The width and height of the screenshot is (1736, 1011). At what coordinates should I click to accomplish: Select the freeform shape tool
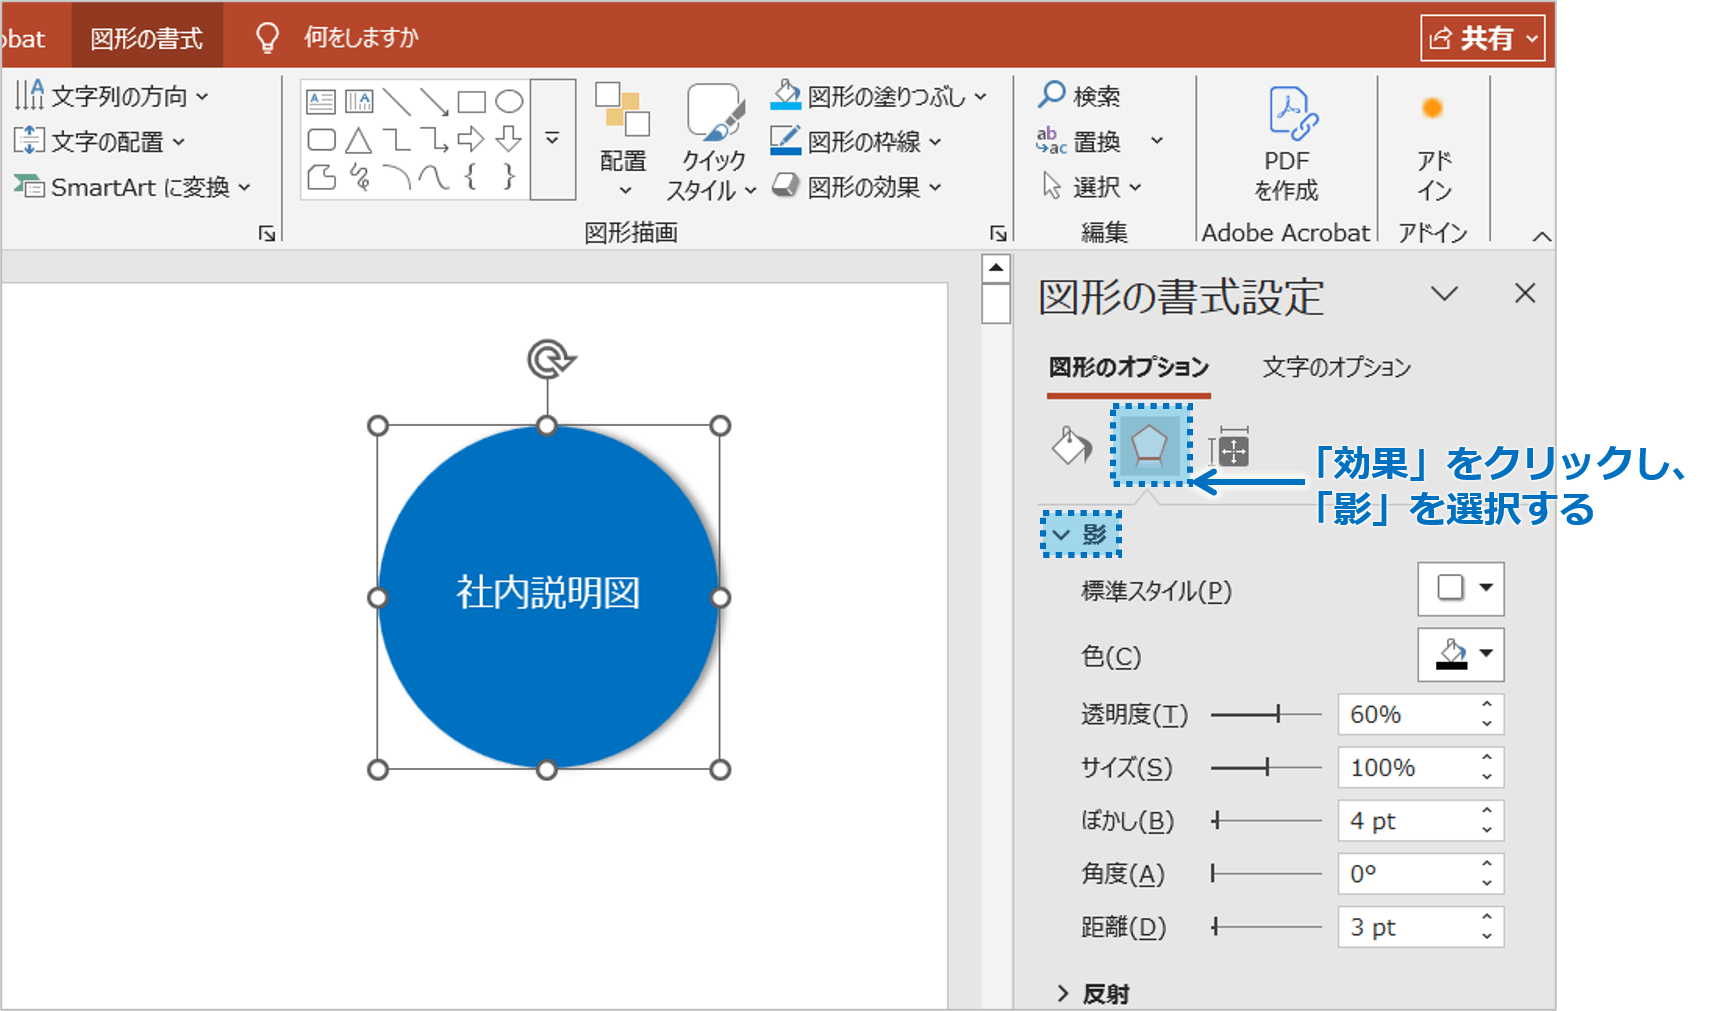(x=321, y=177)
